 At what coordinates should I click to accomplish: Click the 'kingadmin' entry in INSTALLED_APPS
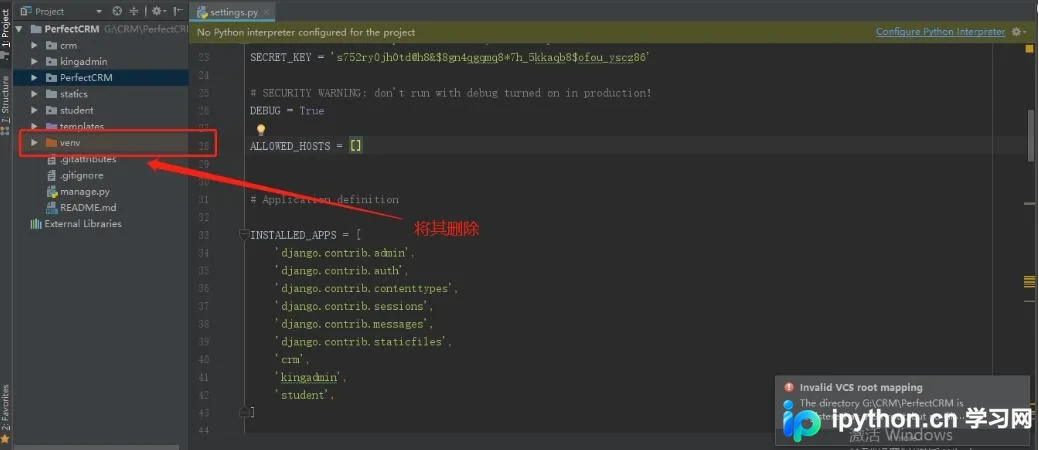click(x=311, y=377)
